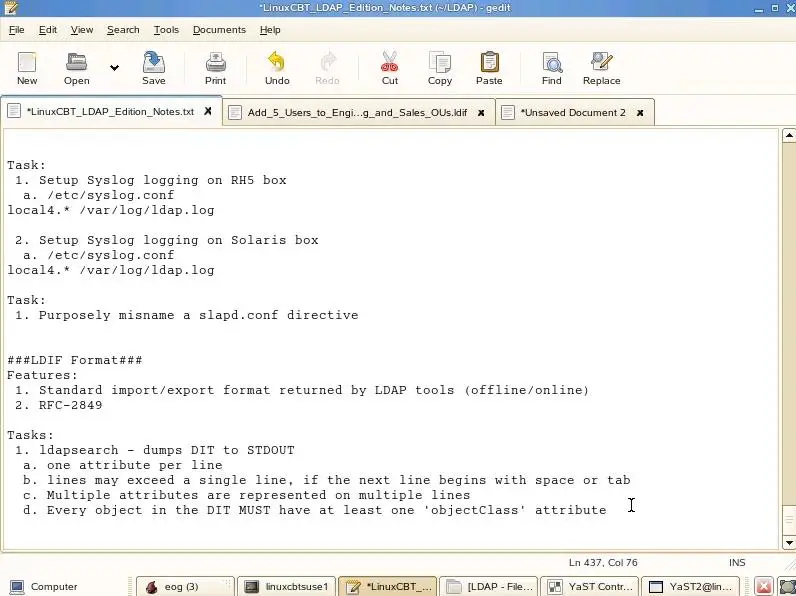The image size is (796, 596).
Task: Switch to the linuxcbtsuse1 taskbar window
Action: pos(287,586)
